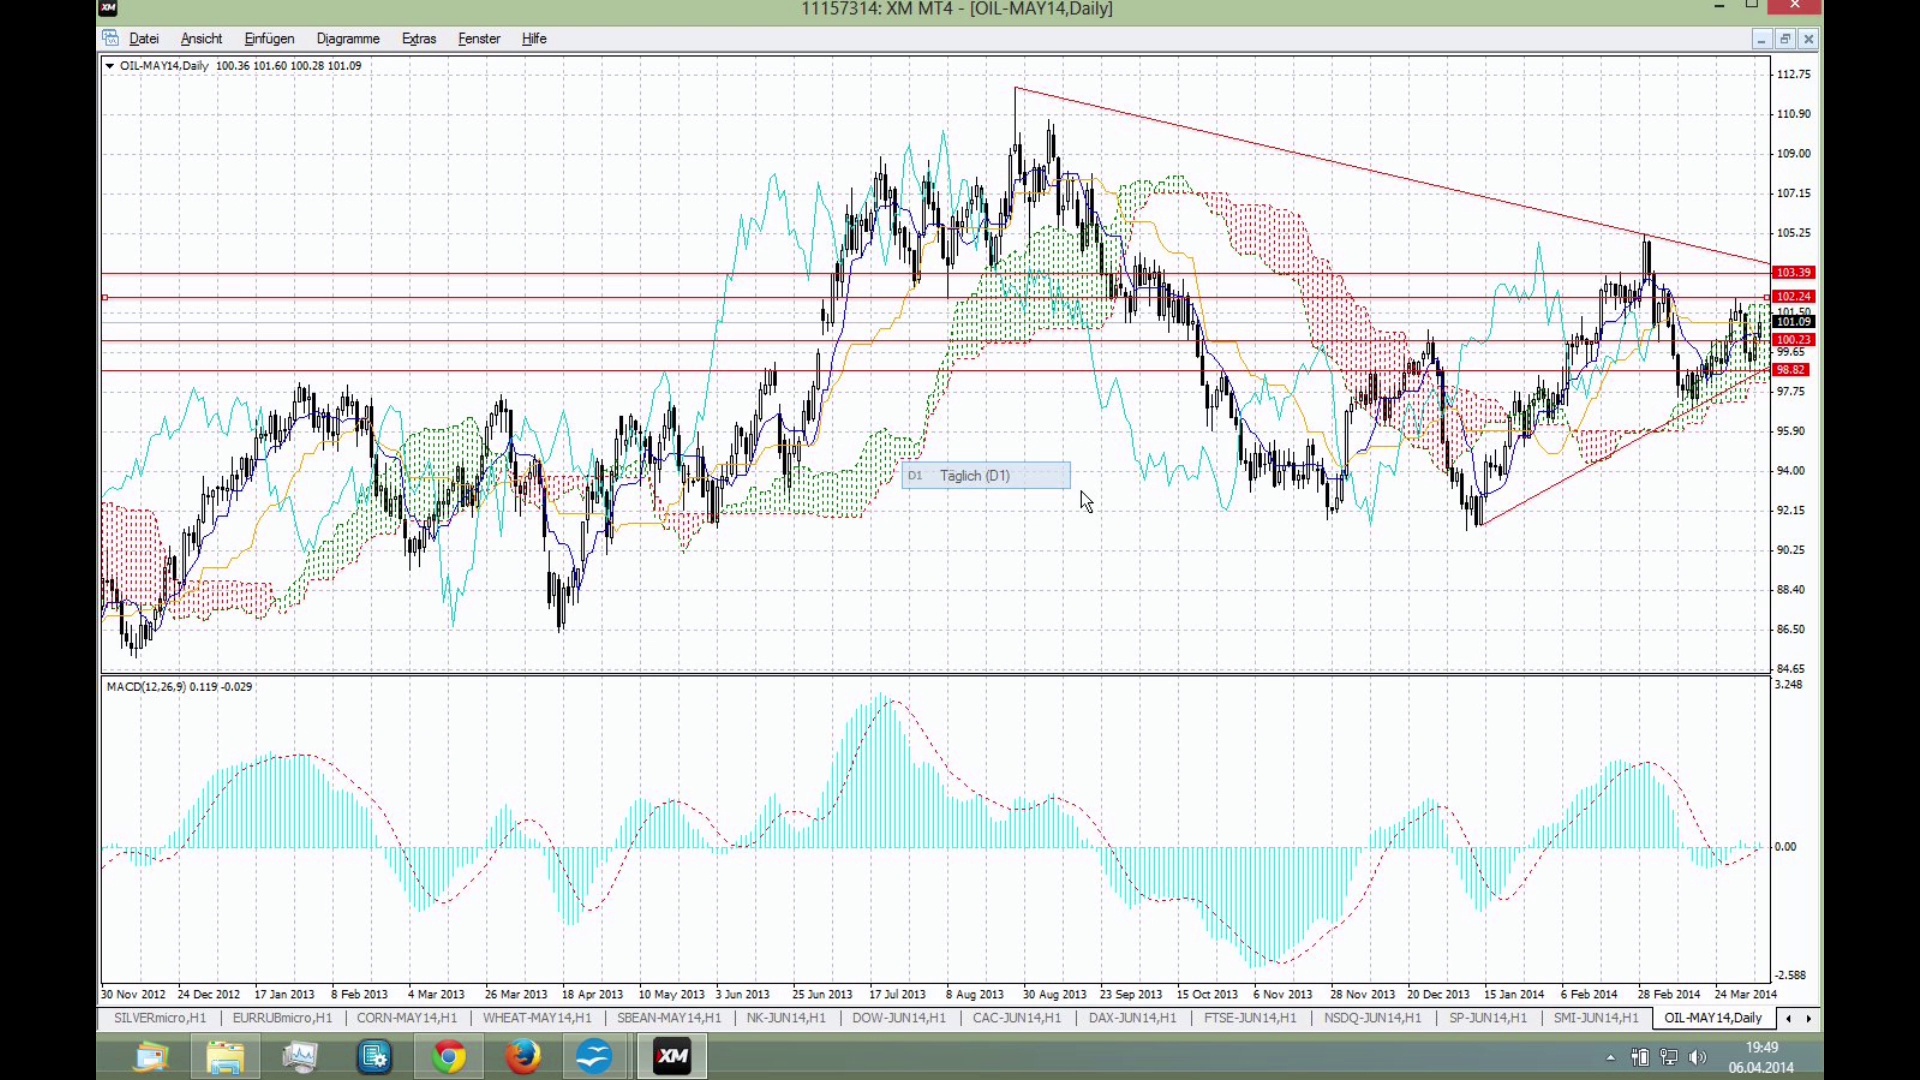The image size is (1920, 1080).
Task: Click the XM MT4 taskbar icon
Action: (672, 1056)
